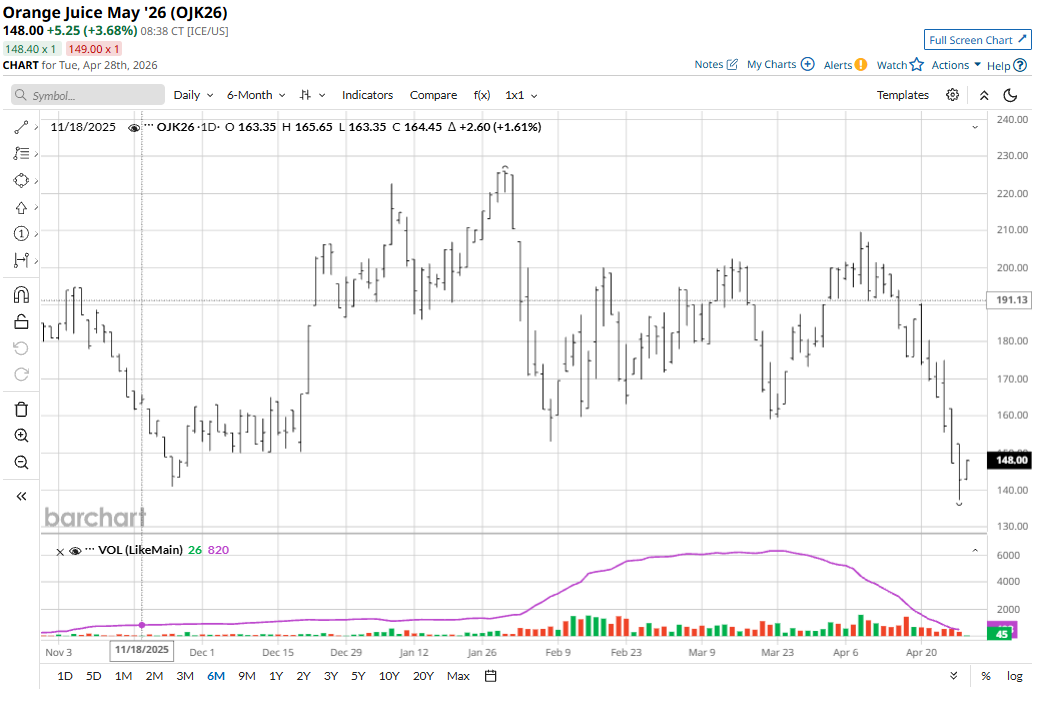Click the 11/18/2025 date axis marker
This screenshot has height=709, width=1048.
tap(142, 650)
